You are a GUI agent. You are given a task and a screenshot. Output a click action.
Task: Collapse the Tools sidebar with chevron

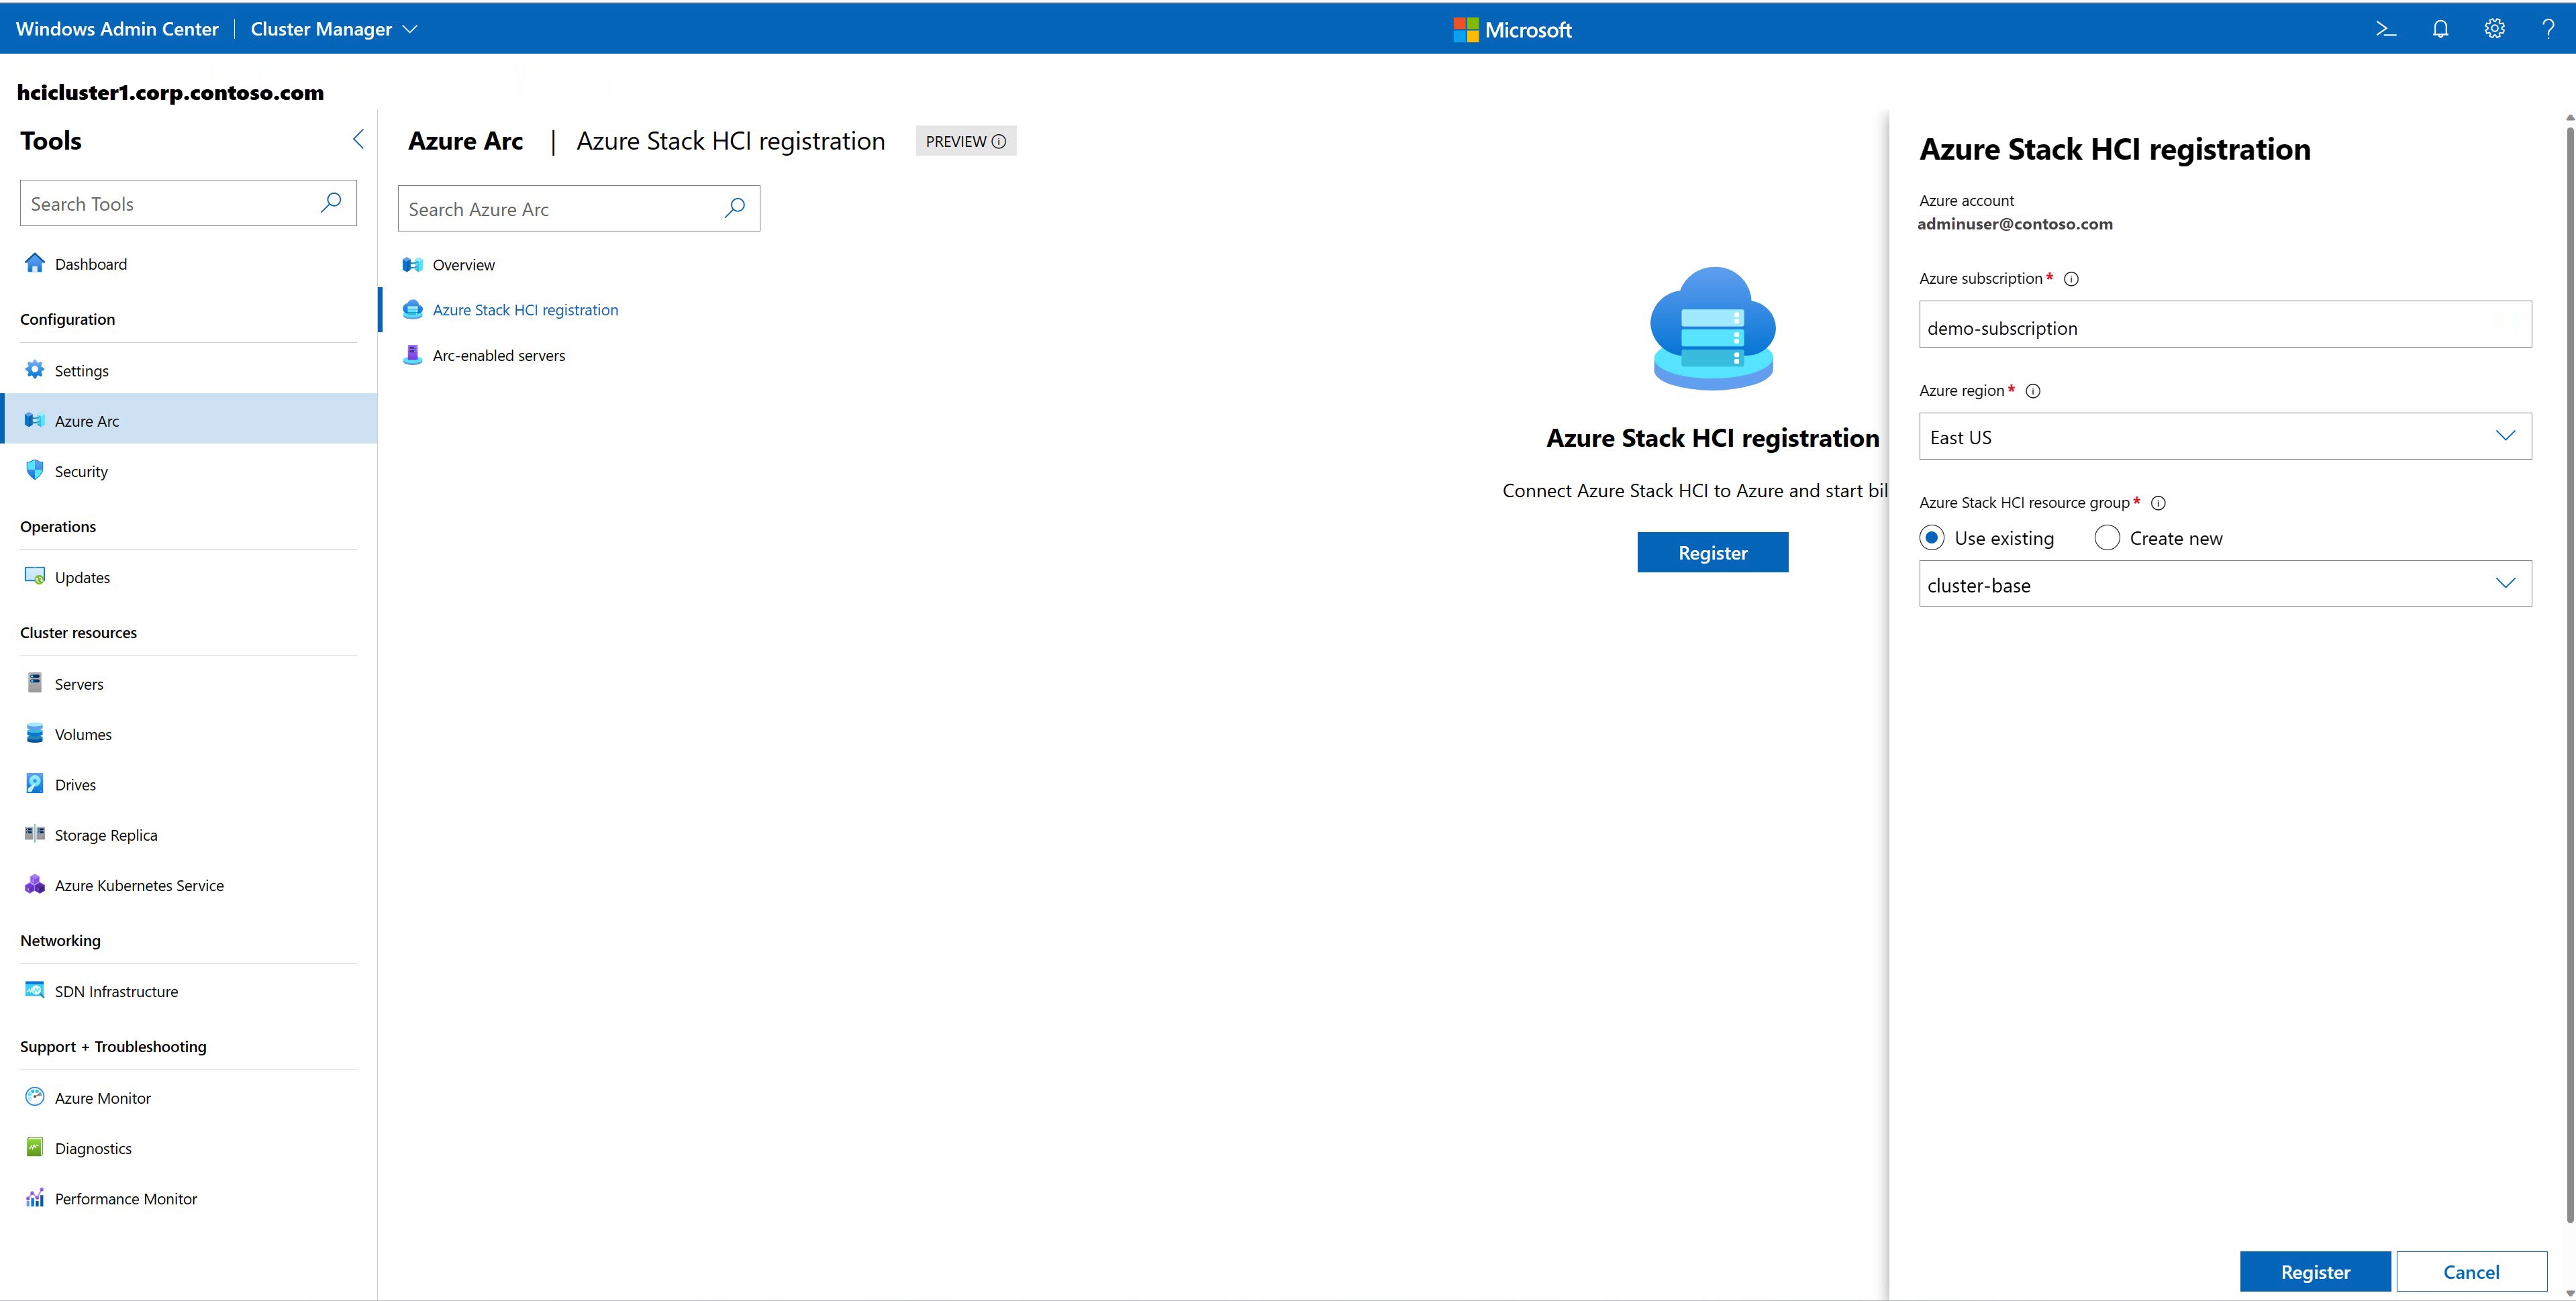[x=358, y=139]
